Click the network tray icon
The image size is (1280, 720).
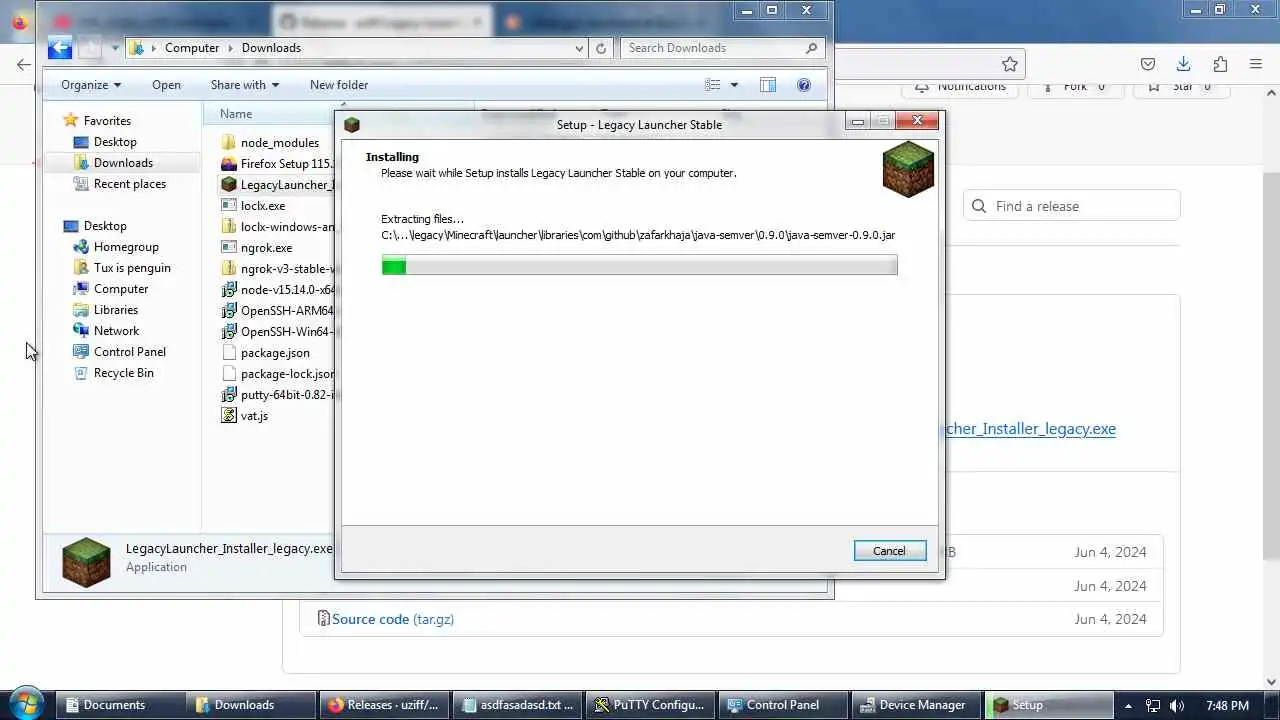click(x=1153, y=705)
